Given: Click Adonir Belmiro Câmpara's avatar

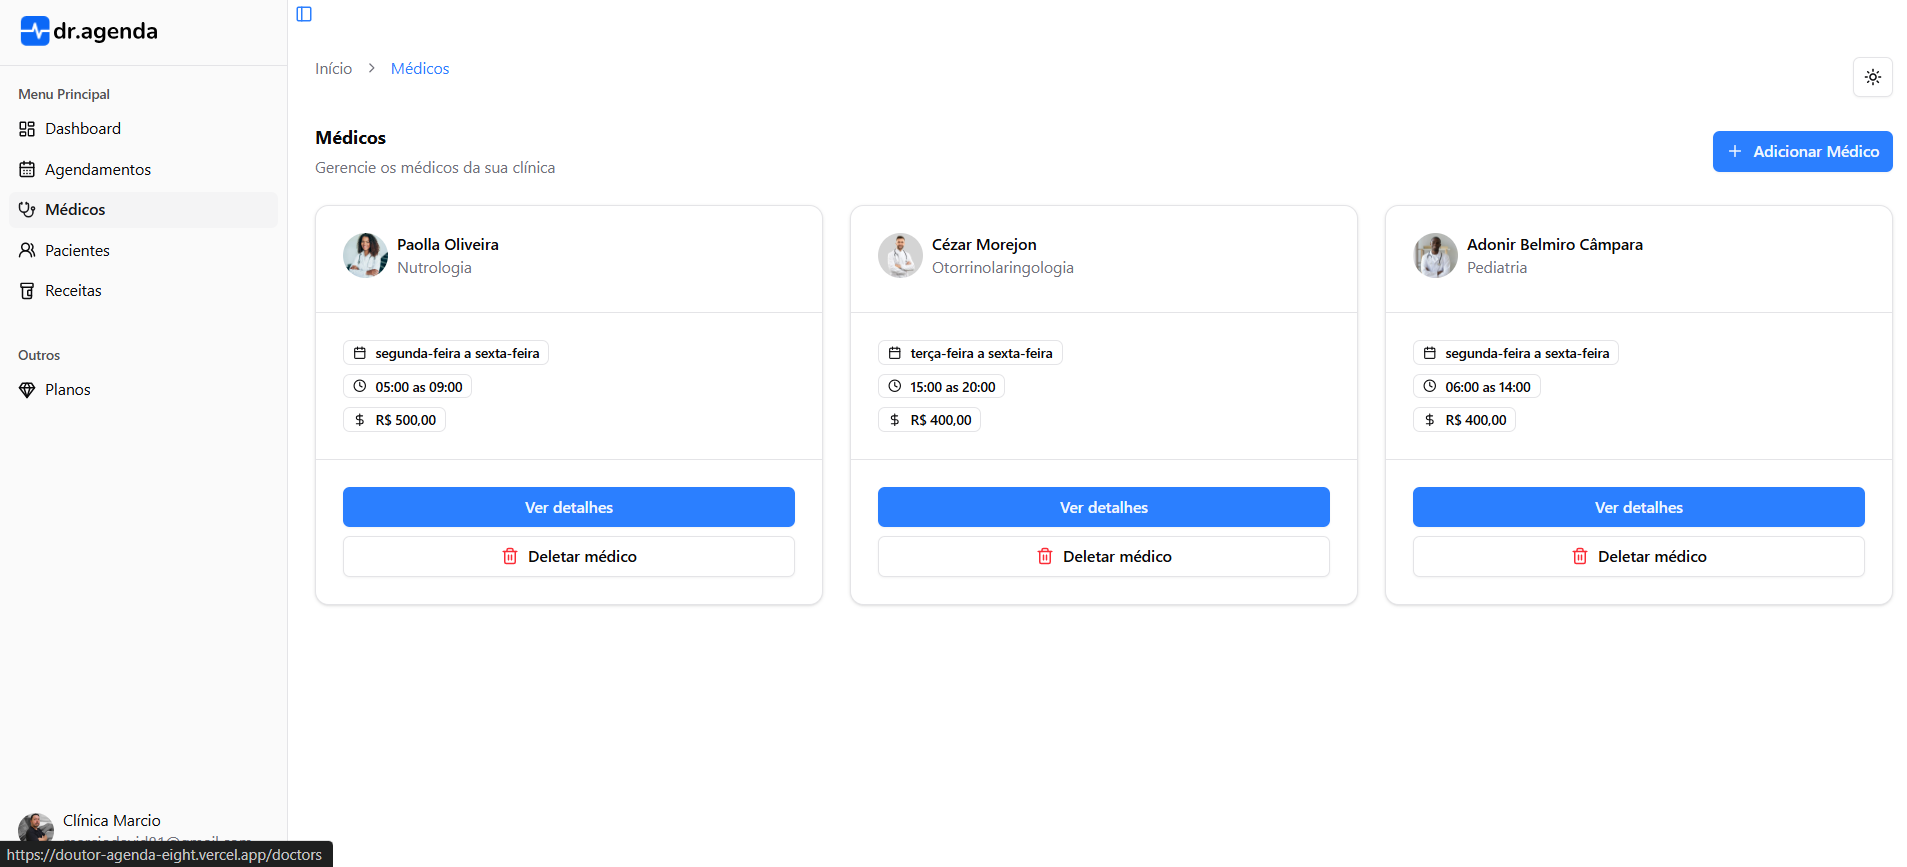Looking at the screenshot, I should [x=1435, y=255].
